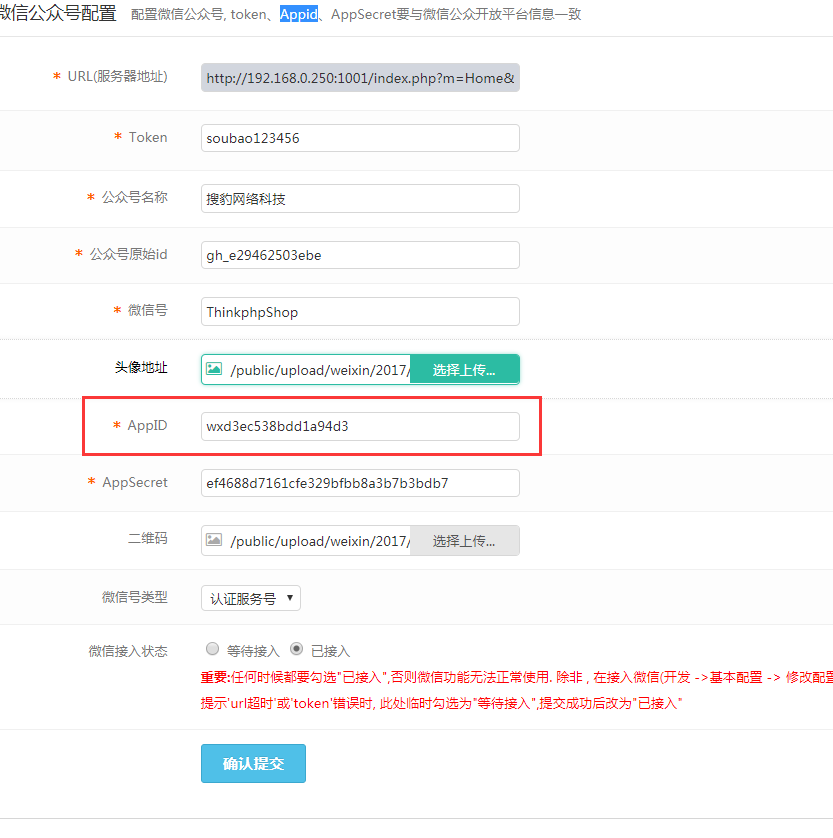The height and width of the screenshot is (838, 833).
Task: Select the 等待接入 radio button
Action: click(x=211, y=648)
